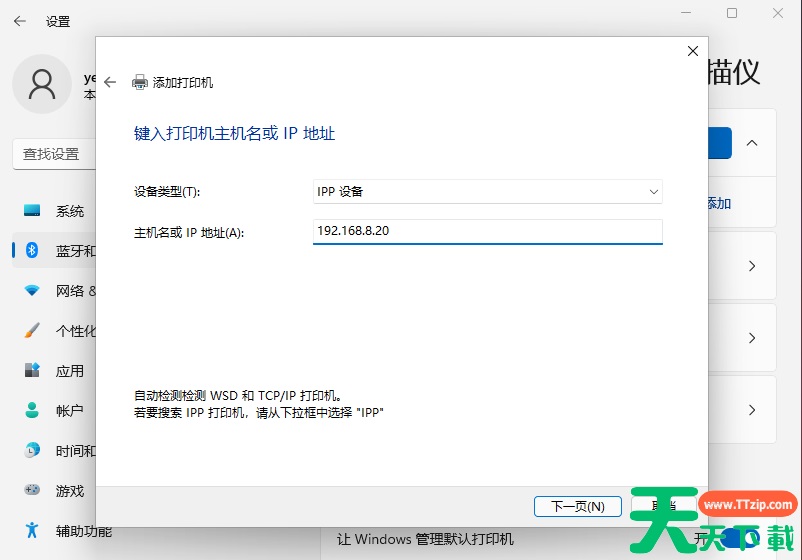Open 帐户 in Settings sidebar
Screen dimensions: 802x560
pos(54,411)
